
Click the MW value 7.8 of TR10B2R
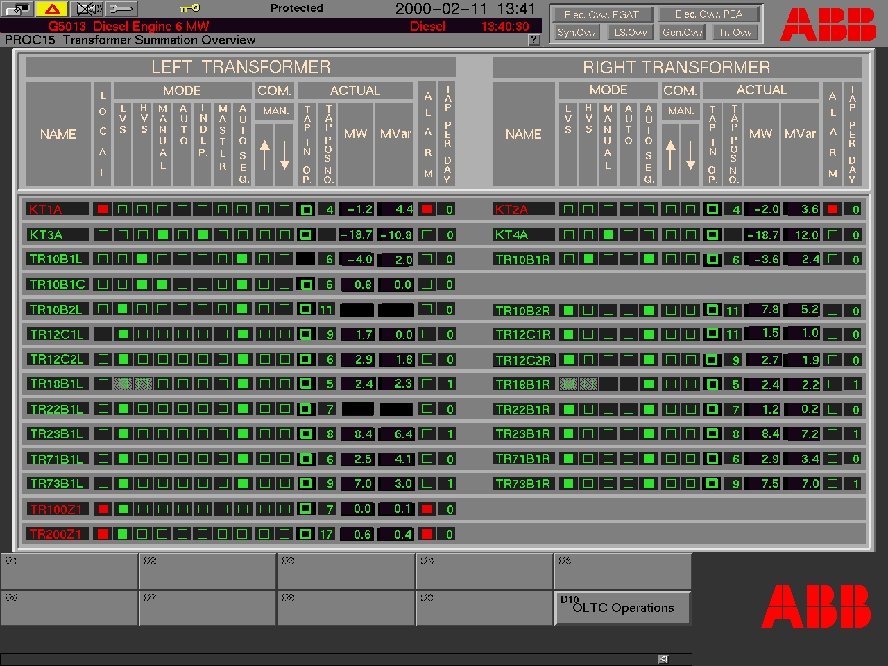pyautogui.click(x=762, y=310)
